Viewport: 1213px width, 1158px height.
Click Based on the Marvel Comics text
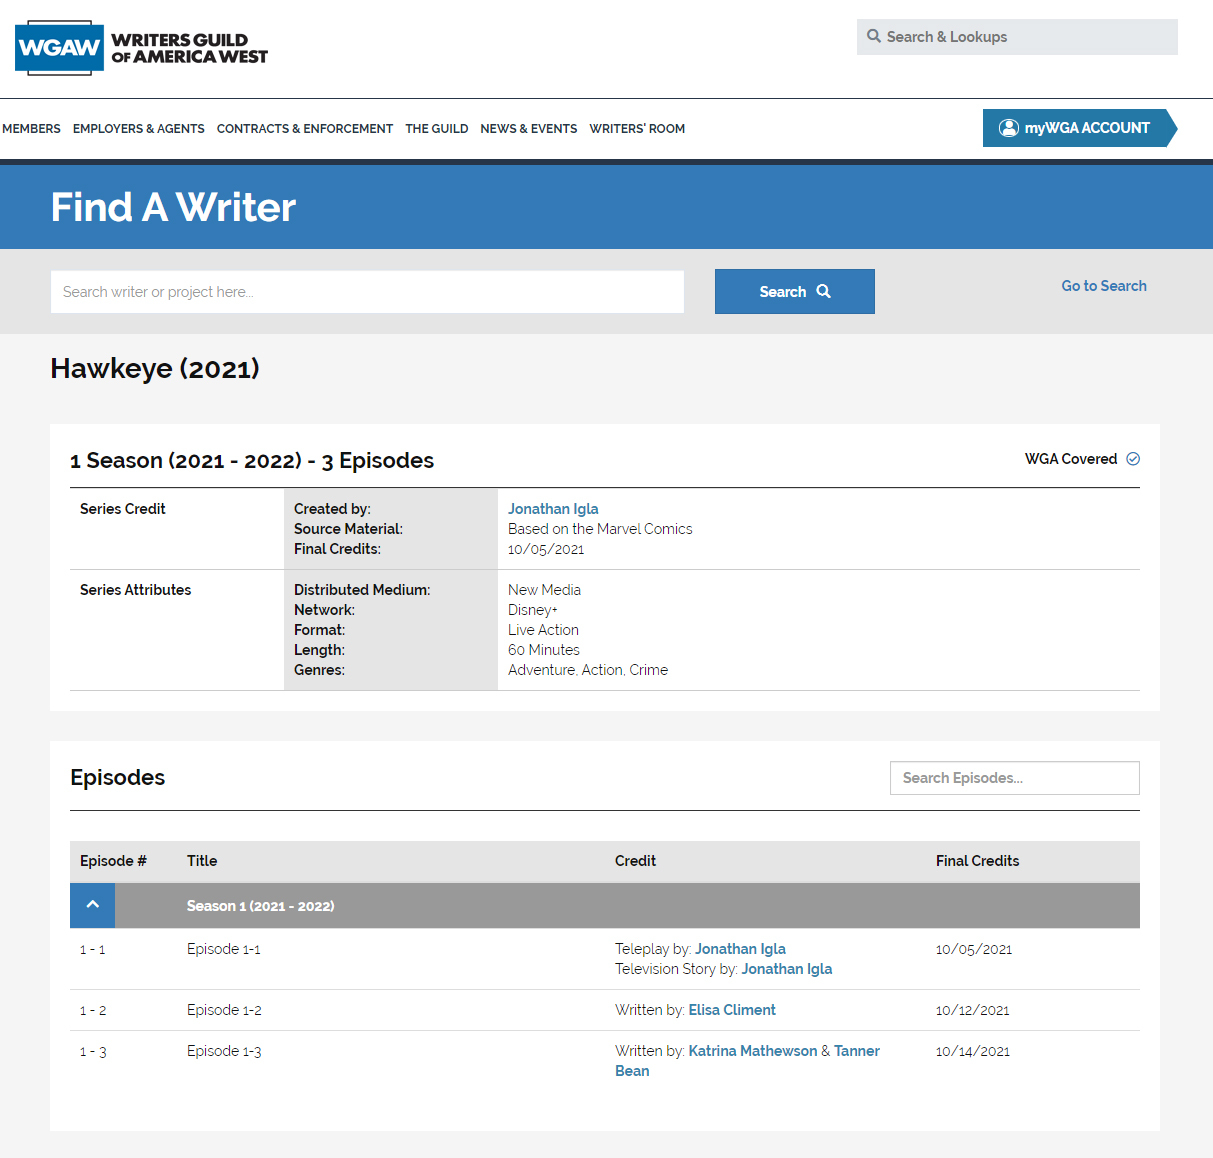pos(600,529)
